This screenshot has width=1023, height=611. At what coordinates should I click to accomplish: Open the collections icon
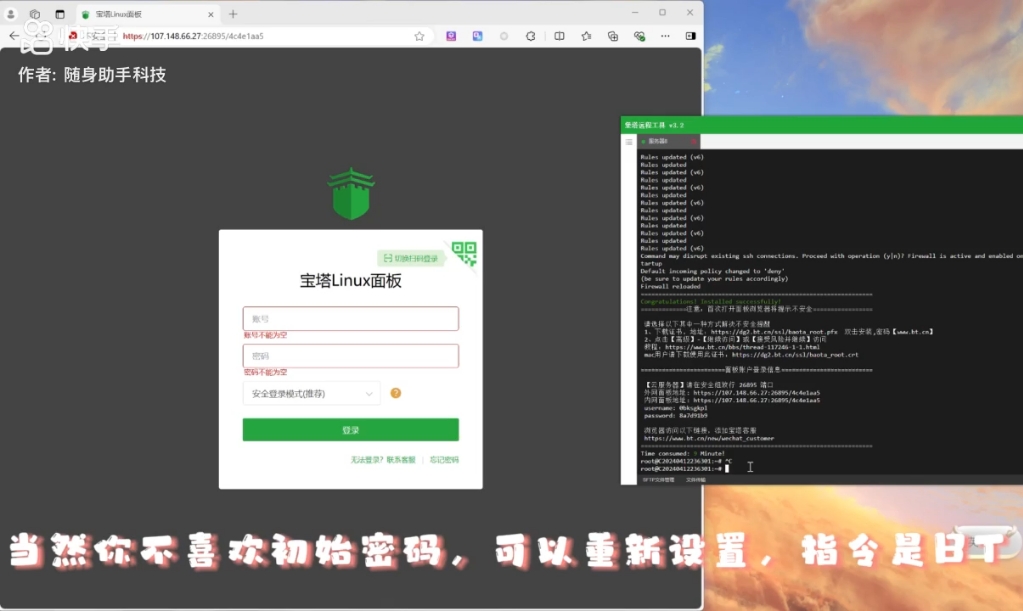(x=613, y=36)
